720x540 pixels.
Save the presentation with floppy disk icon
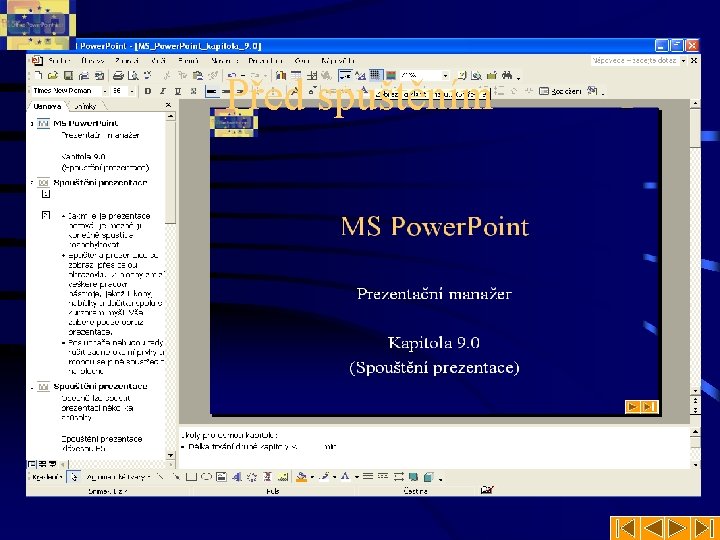(x=68, y=75)
